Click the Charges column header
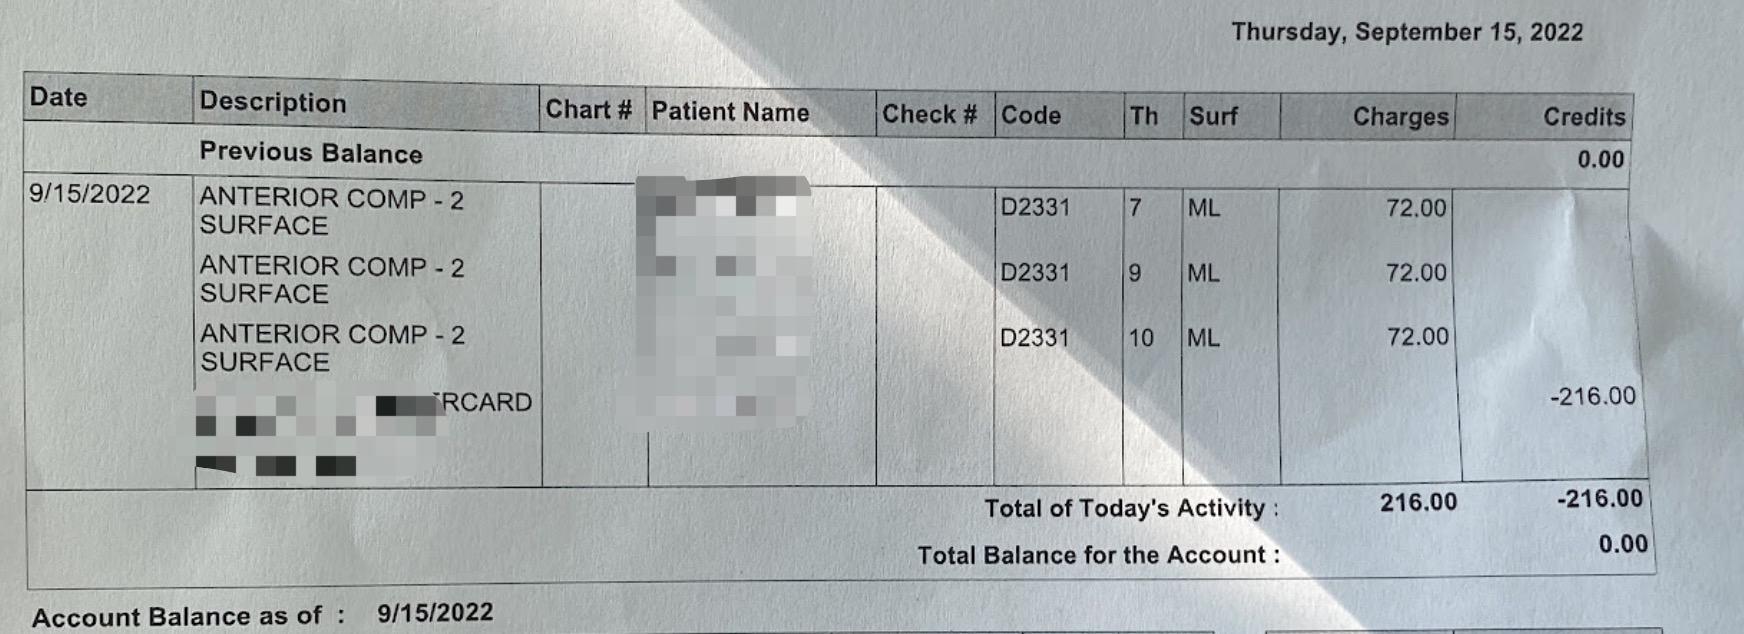The width and height of the screenshot is (1744, 634). pos(1400,117)
